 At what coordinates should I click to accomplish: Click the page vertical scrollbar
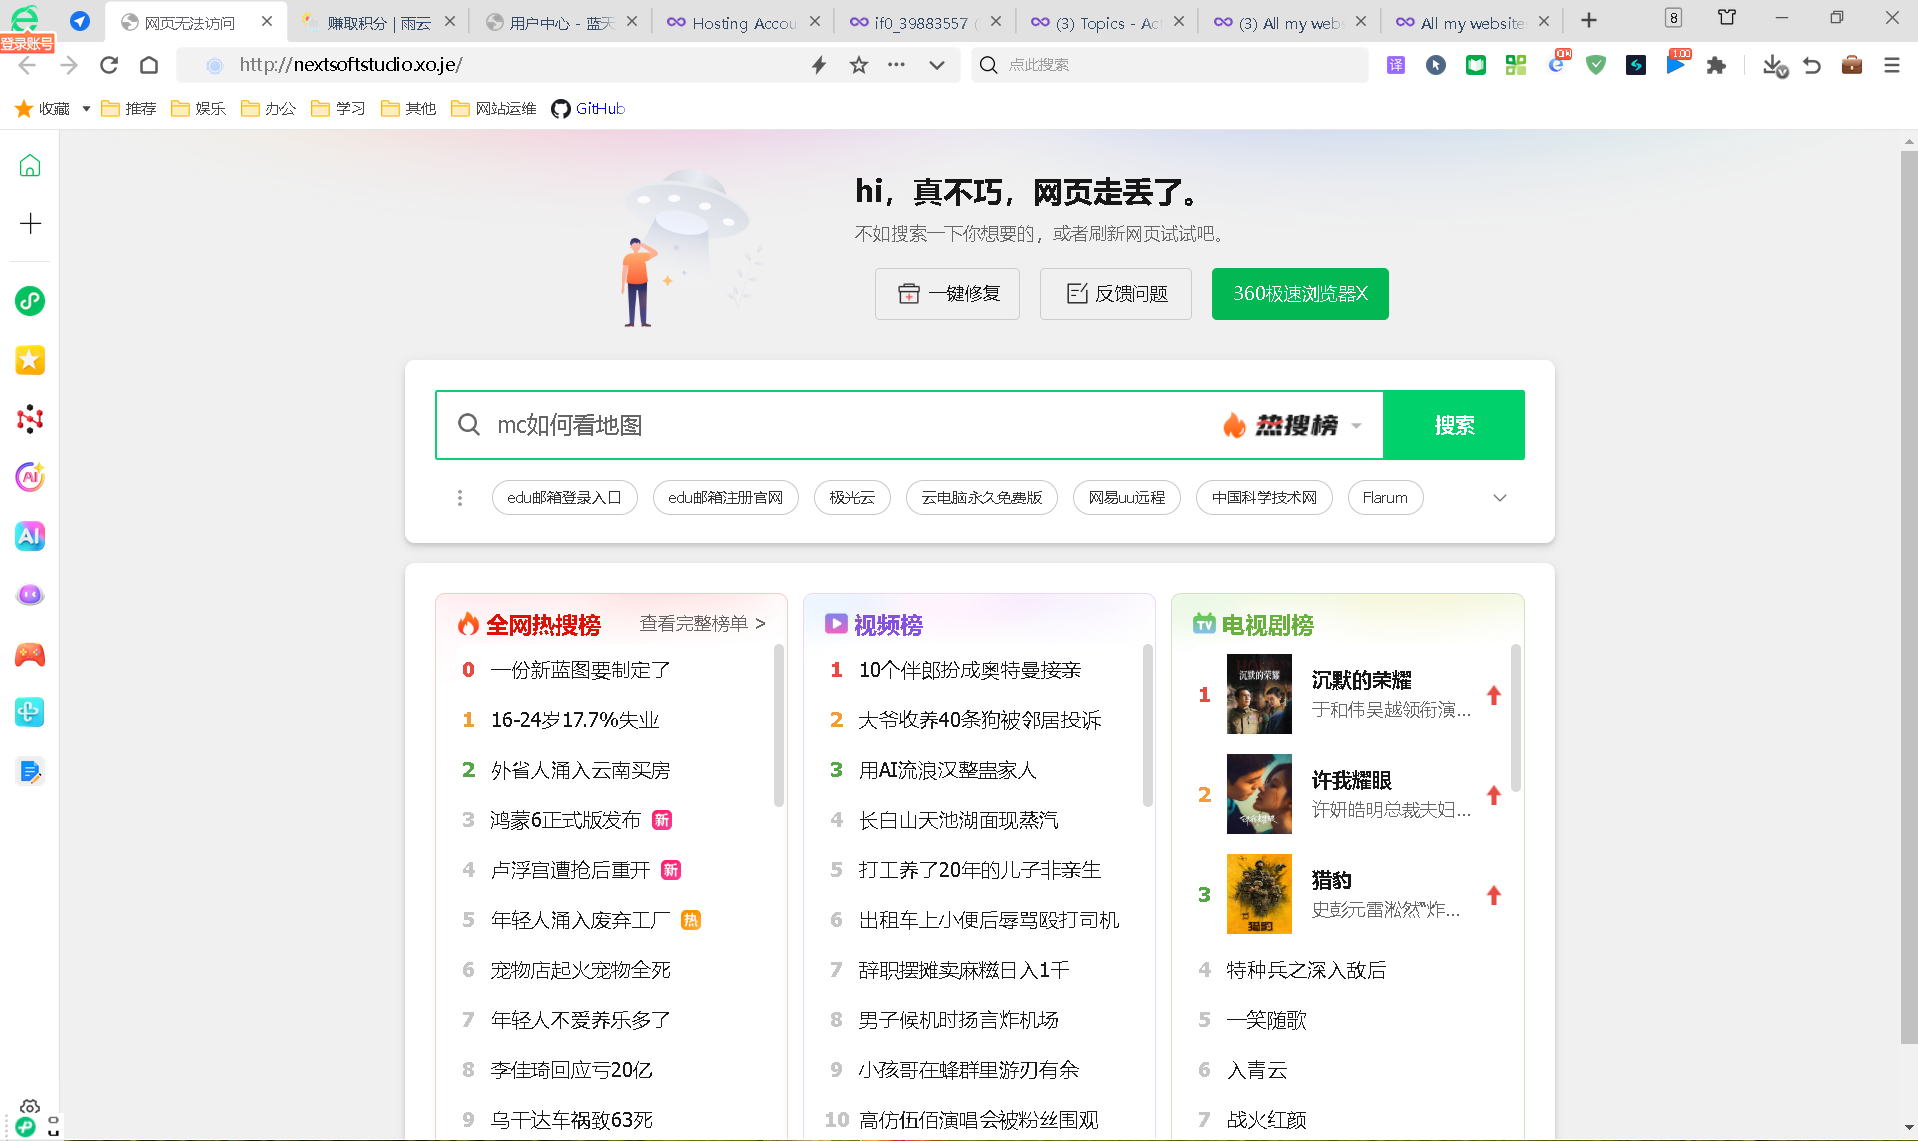1908,600
